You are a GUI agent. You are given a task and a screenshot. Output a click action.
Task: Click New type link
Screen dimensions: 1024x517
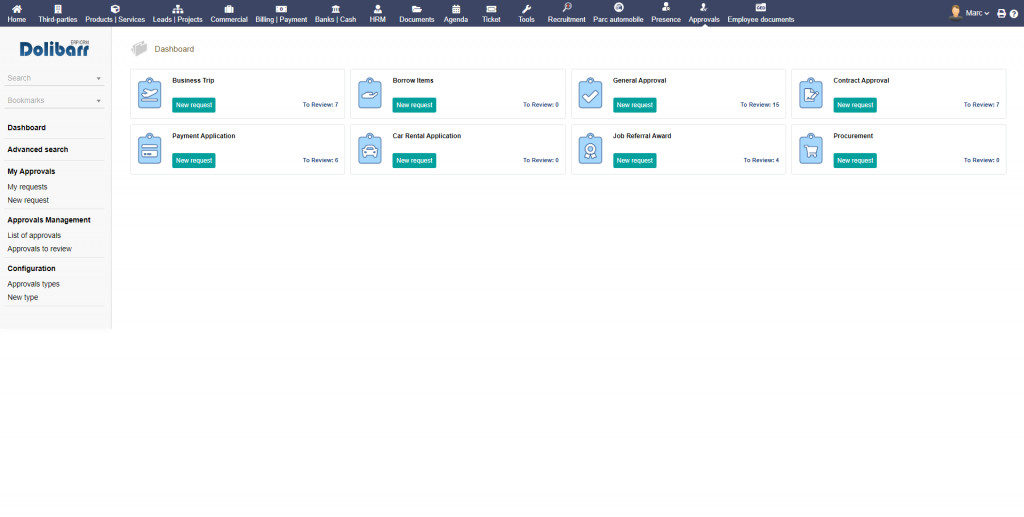point(23,297)
